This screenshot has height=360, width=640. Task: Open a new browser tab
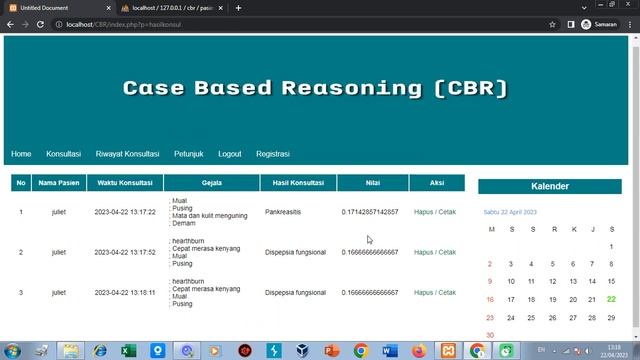(x=238, y=8)
